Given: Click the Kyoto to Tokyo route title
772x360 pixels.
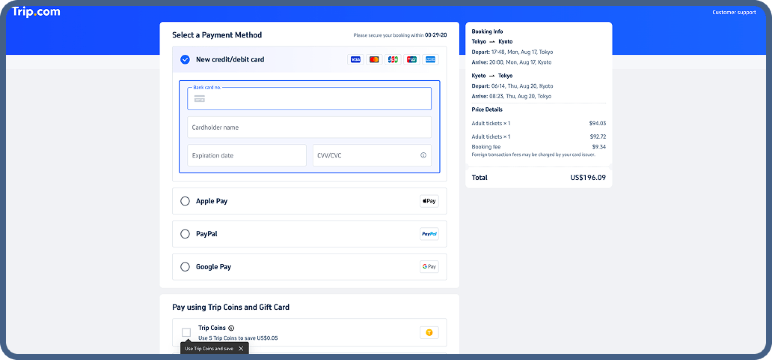Looking at the screenshot, I should pyautogui.click(x=492, y=75).
